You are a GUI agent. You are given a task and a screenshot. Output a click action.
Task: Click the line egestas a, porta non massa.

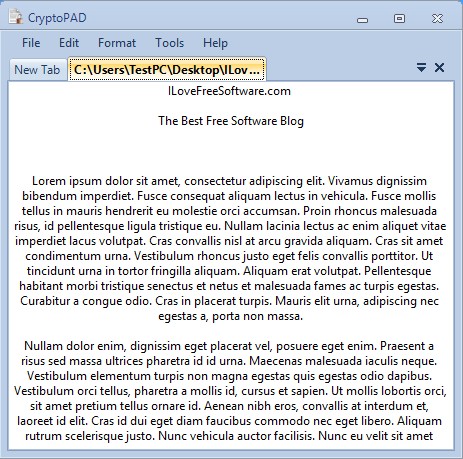tap(231, 316)
